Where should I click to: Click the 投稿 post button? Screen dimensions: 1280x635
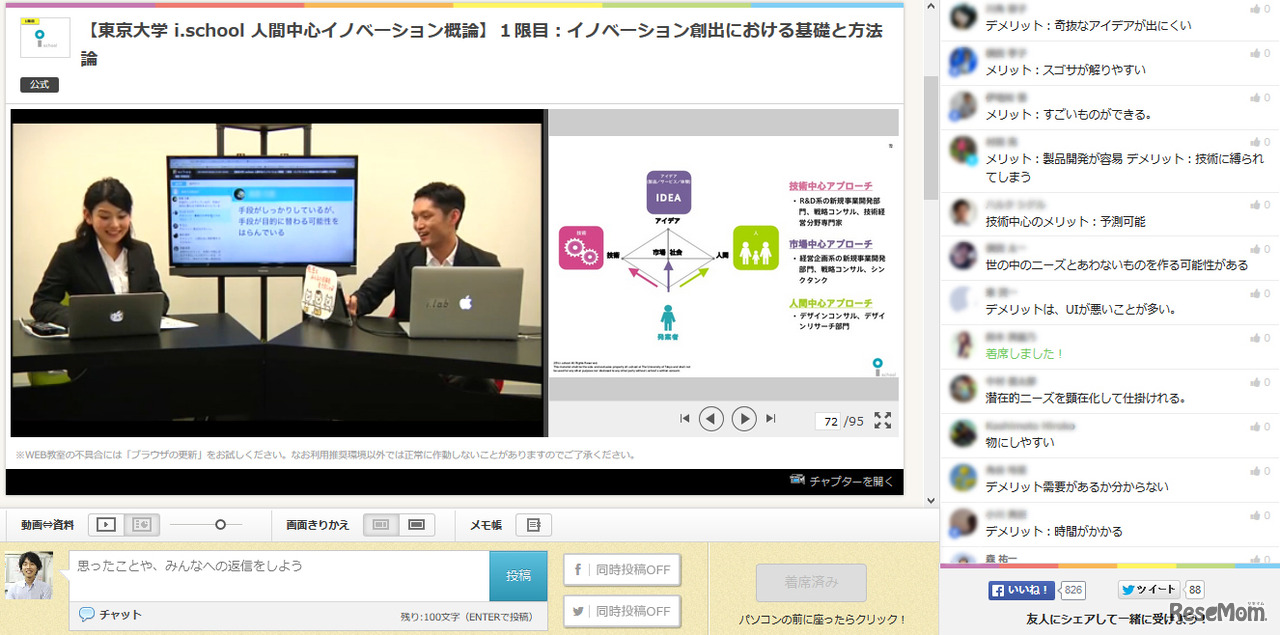518,576
